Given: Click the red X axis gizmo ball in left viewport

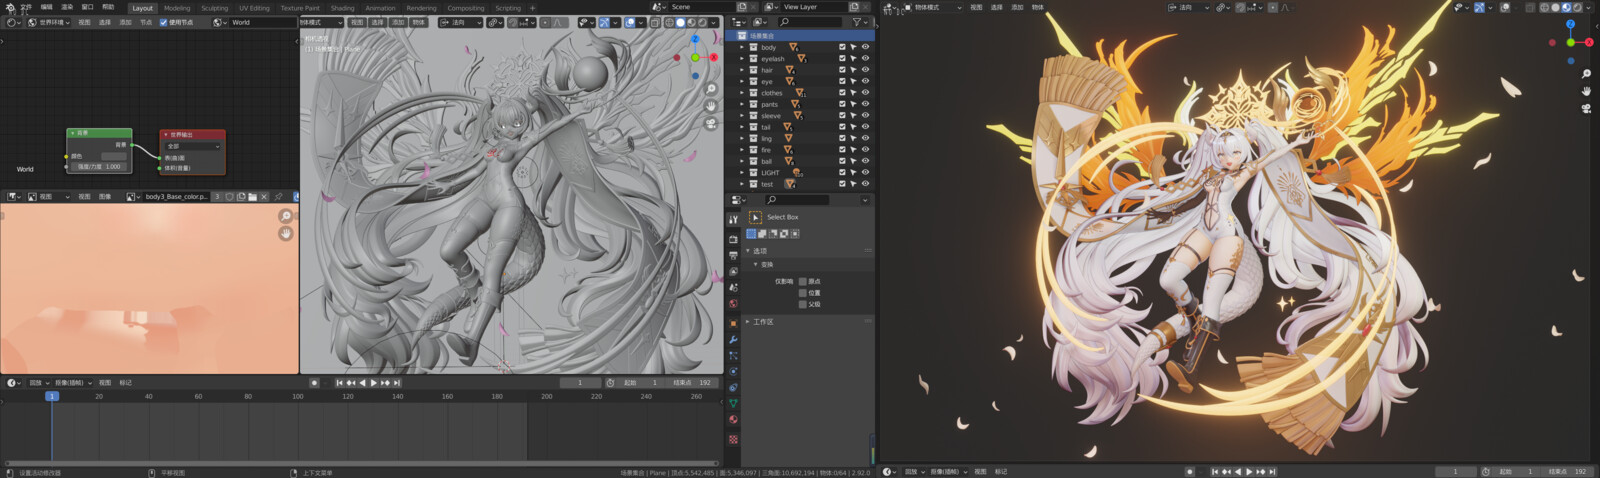Looking at the screenshot, I should click(x=713, y=57).
